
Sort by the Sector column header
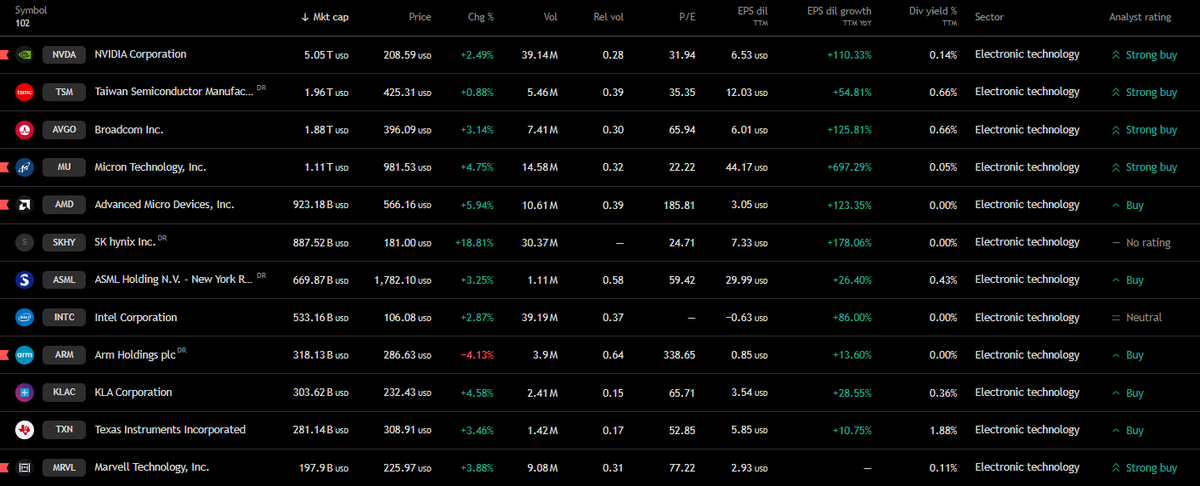tap(991, 17)
